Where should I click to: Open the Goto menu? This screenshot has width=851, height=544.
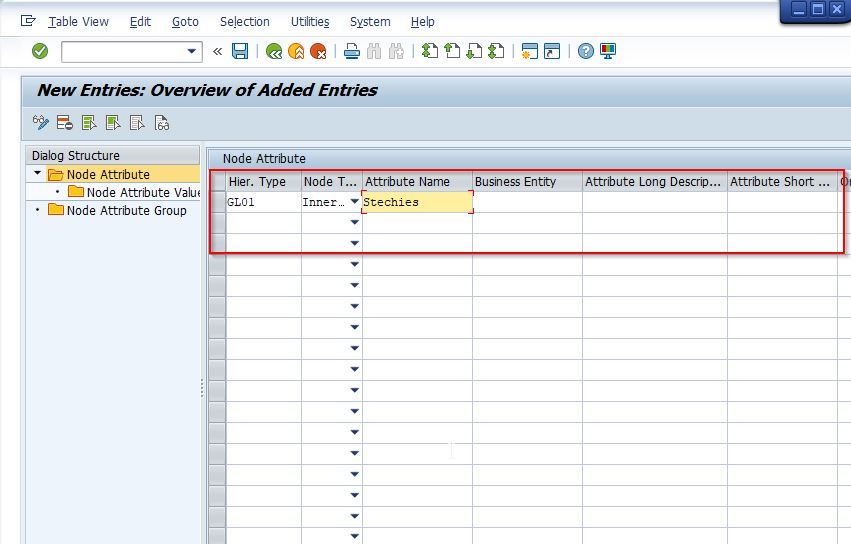[x=185, y=22]
